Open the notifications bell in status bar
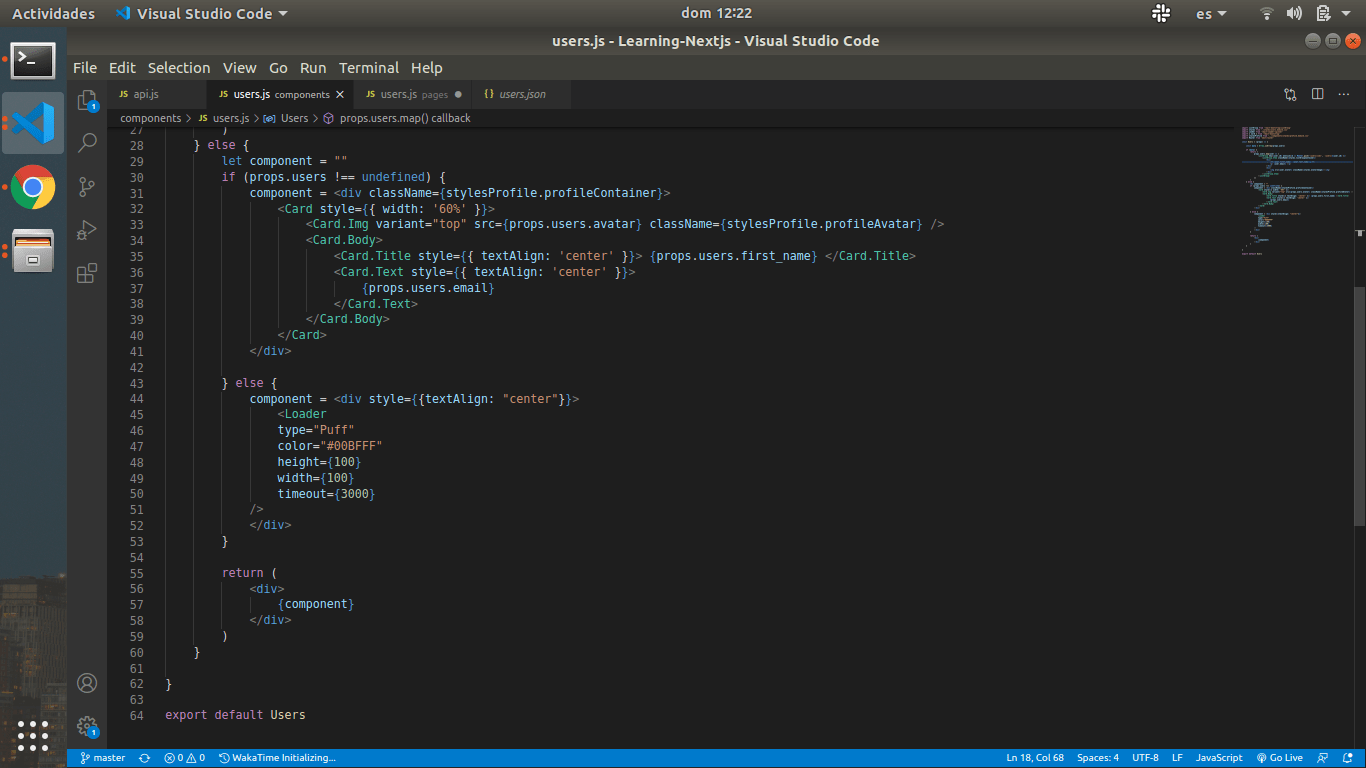 (x=1348, y=758)
